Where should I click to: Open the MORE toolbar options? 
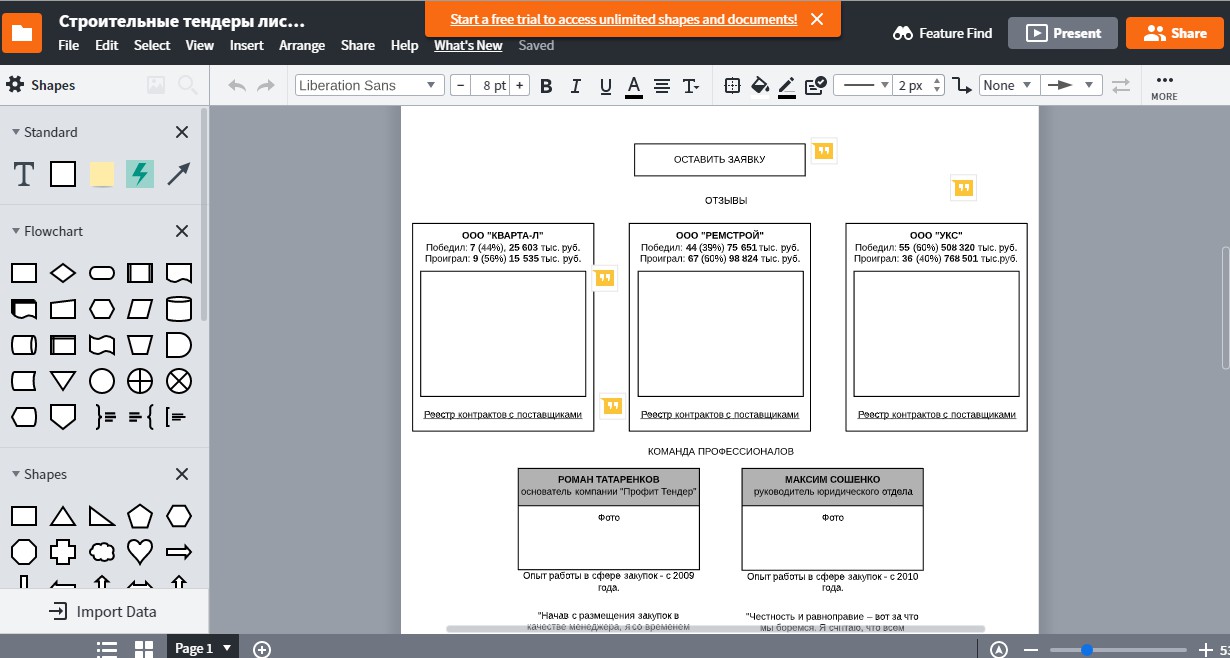coord(1164,87)
